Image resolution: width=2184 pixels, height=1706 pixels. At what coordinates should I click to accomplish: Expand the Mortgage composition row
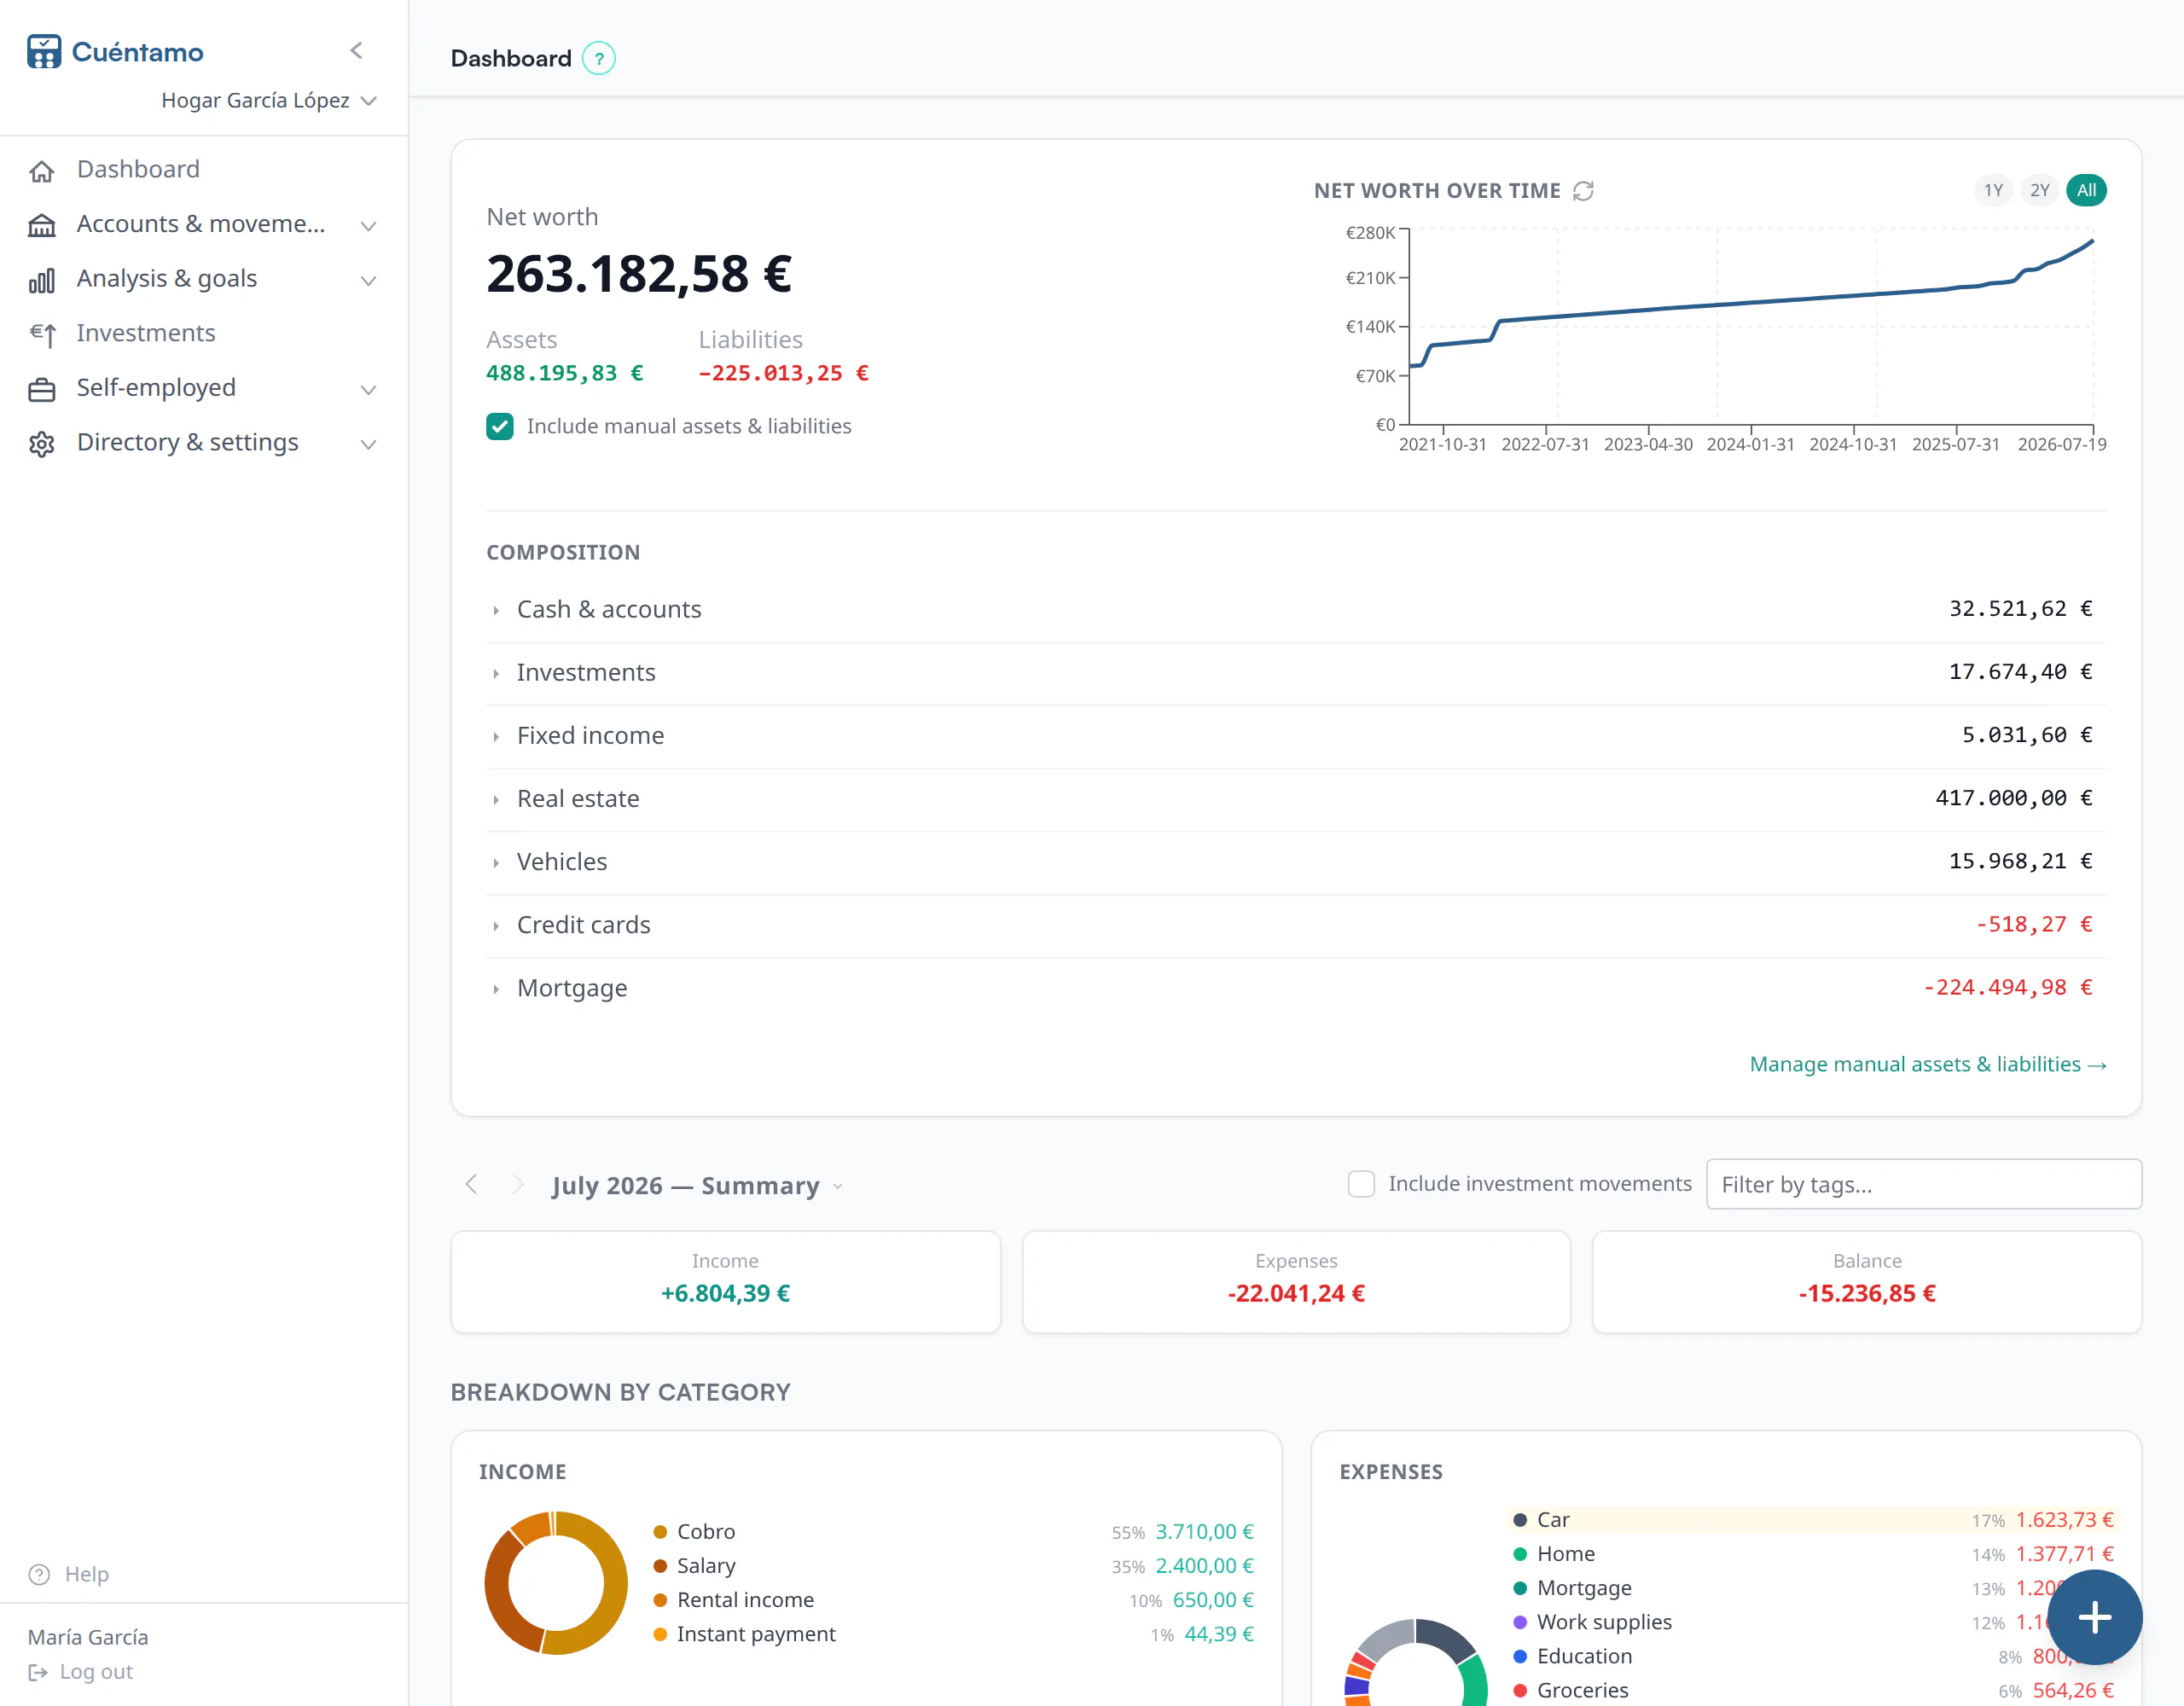click(x=1296, y=987)
